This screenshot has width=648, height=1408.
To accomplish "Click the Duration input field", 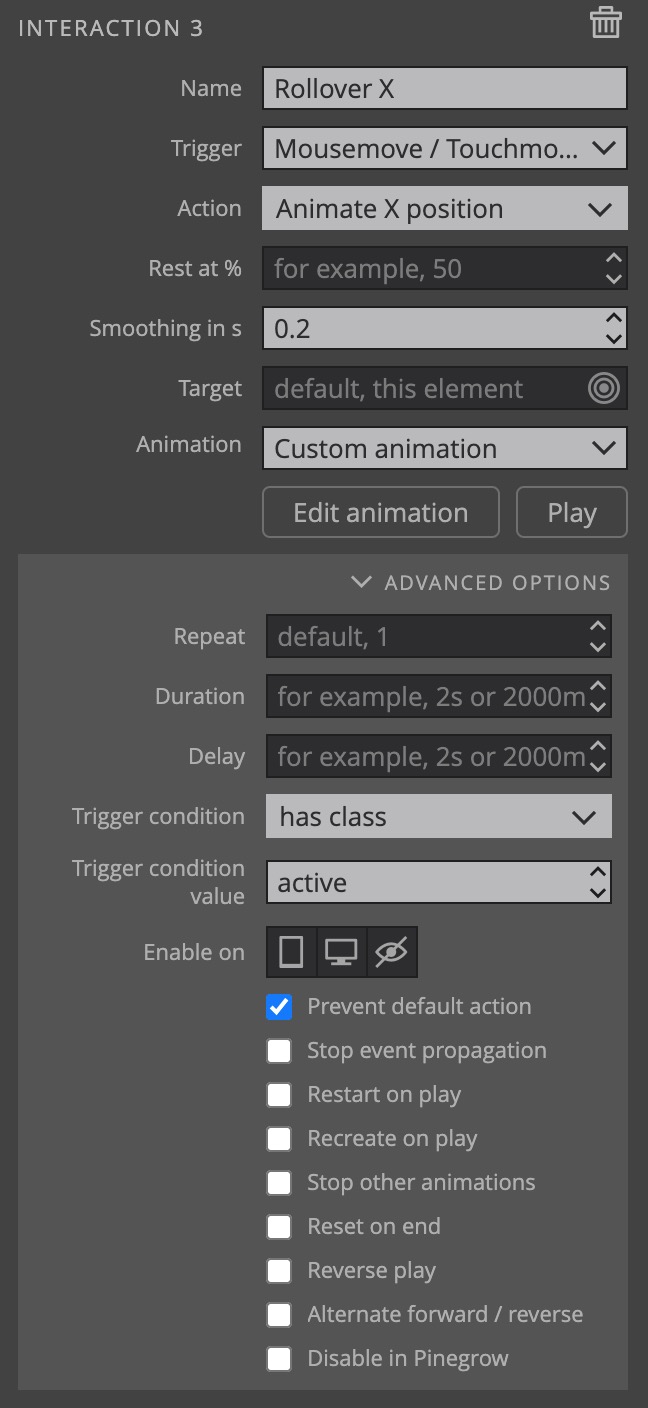I will click(439, 696).
